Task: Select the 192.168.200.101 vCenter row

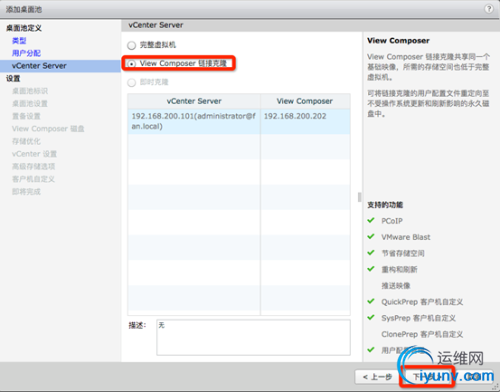Action: 239,121
